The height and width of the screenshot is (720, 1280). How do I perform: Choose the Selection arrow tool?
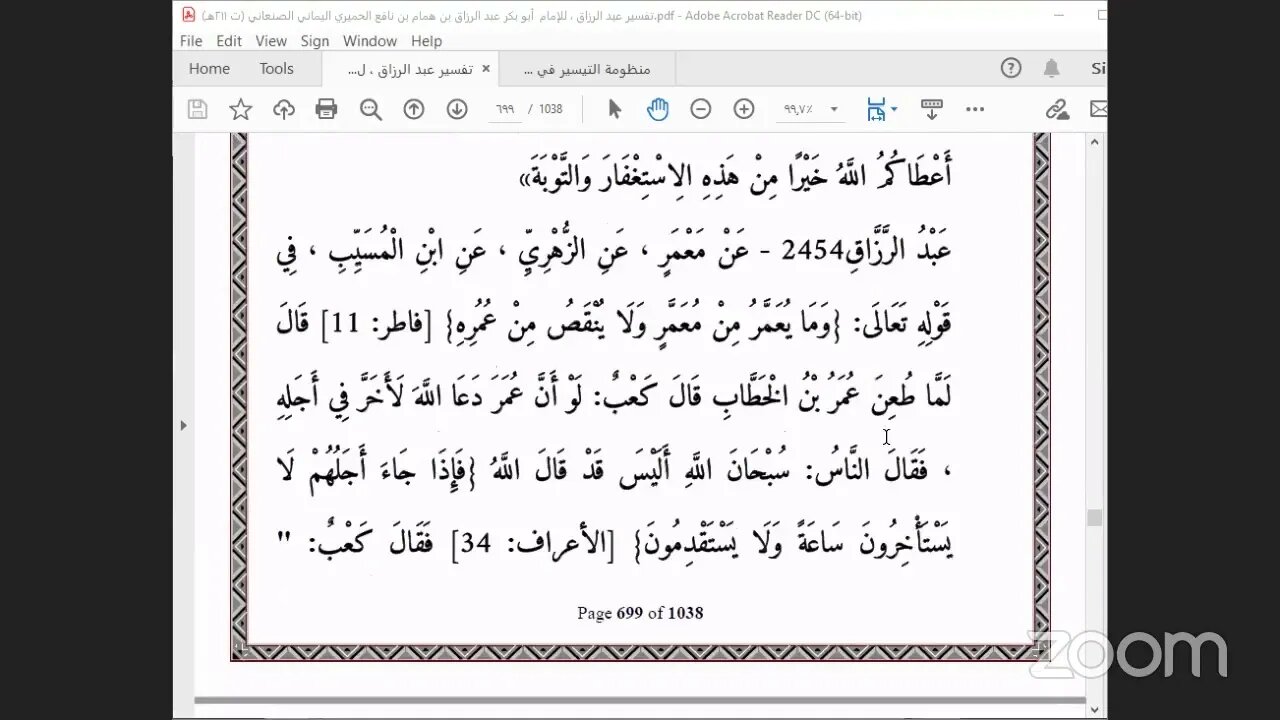click(614, 110)
